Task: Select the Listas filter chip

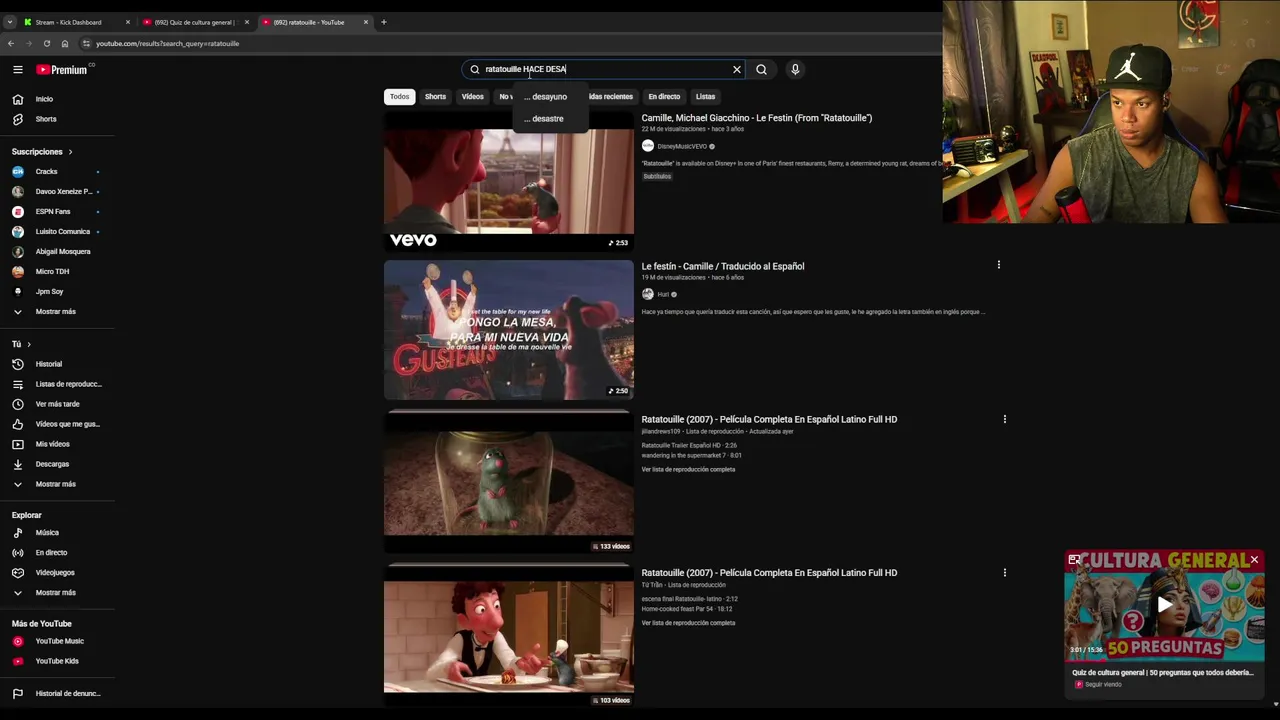Action: coord(705,97)
